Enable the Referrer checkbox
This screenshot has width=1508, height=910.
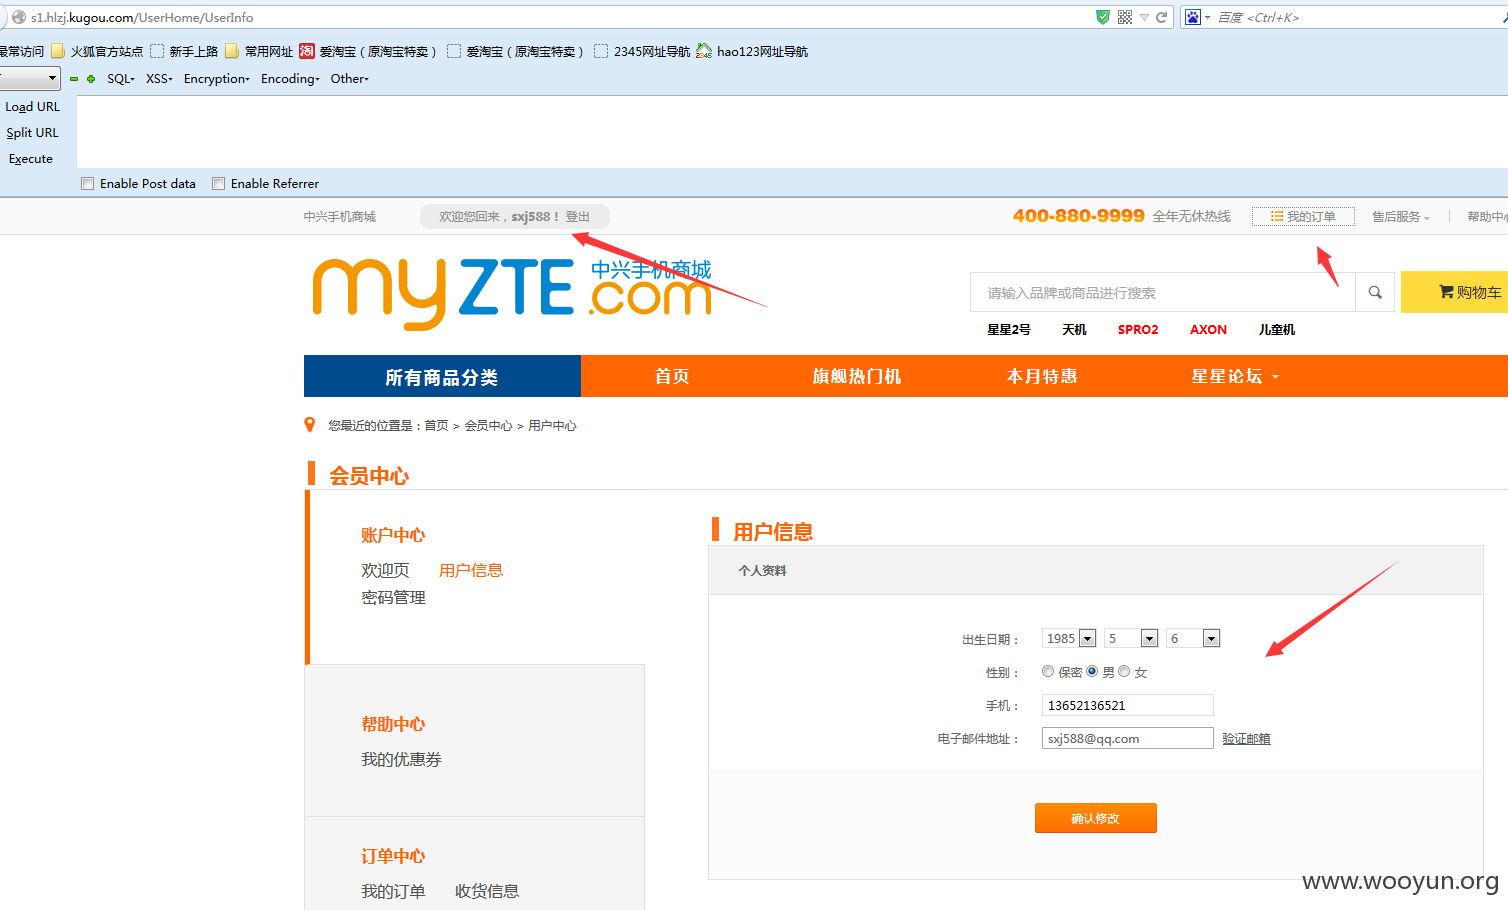pyautogui.click(x=218, y=184)
